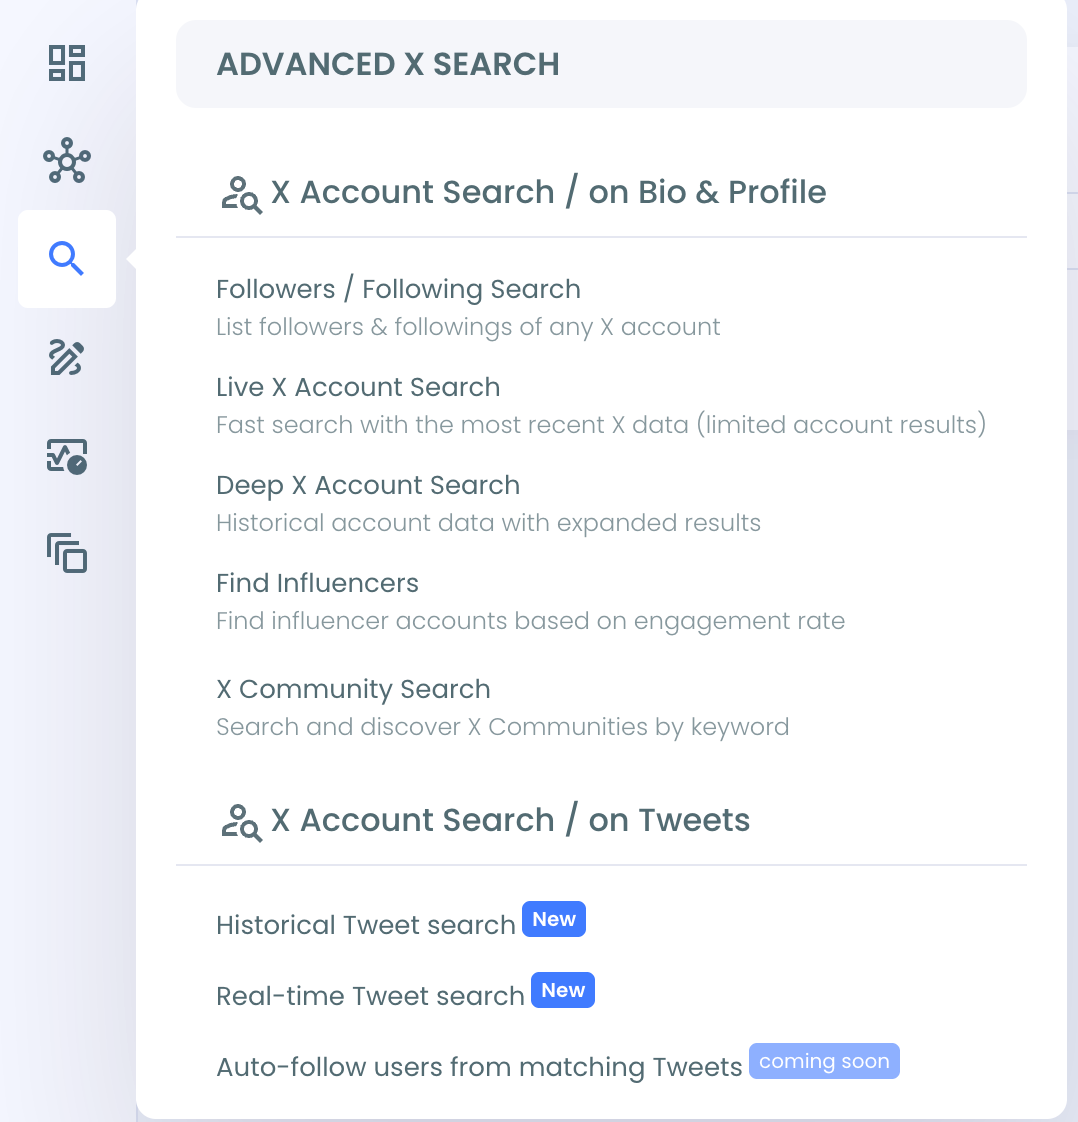Open Followers / Following Search
Image resolution: width=1078 pixels, height=1122 pixels.
click(x=398, y=289)
